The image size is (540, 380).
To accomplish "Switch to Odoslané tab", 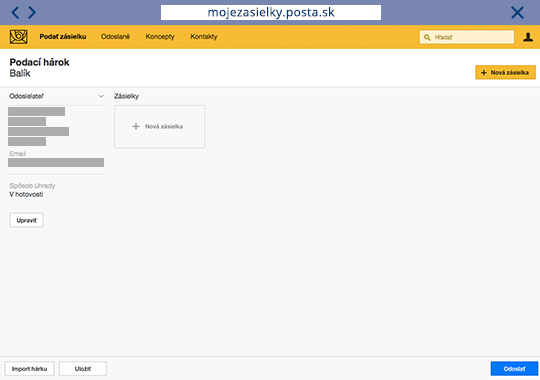I will [115, 37].
